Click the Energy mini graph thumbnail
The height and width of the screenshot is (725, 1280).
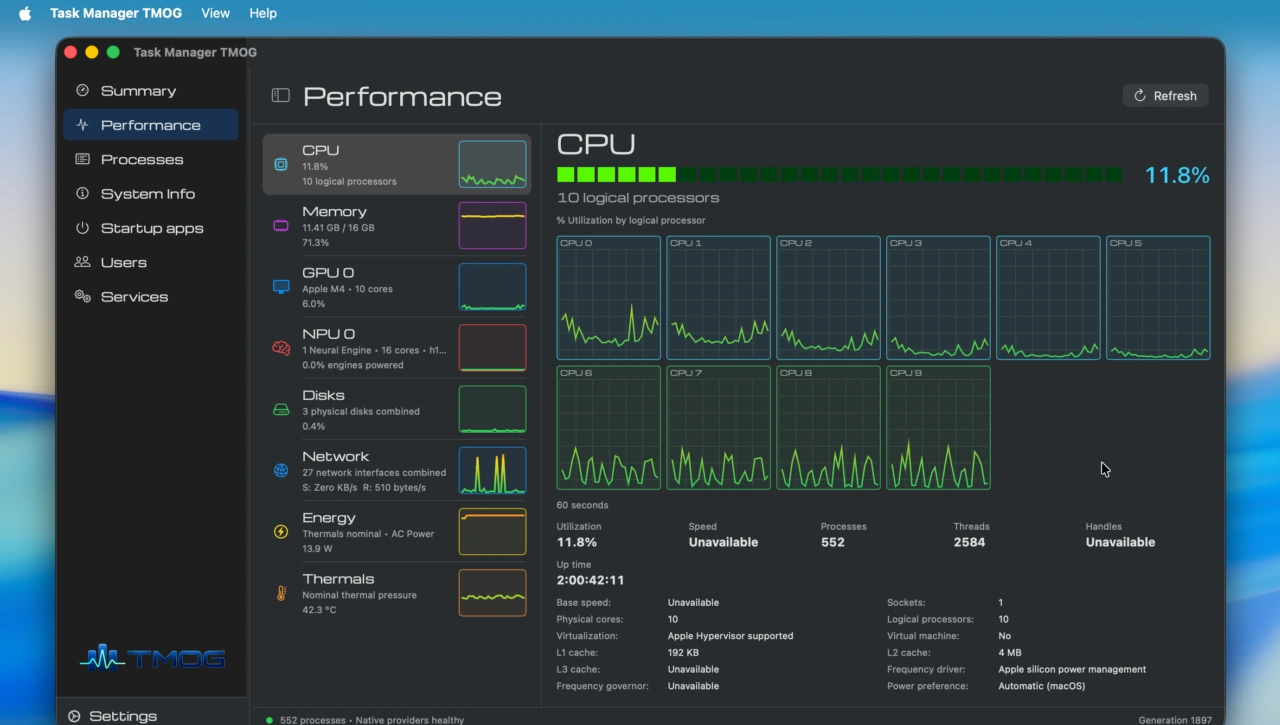[492, 531]
